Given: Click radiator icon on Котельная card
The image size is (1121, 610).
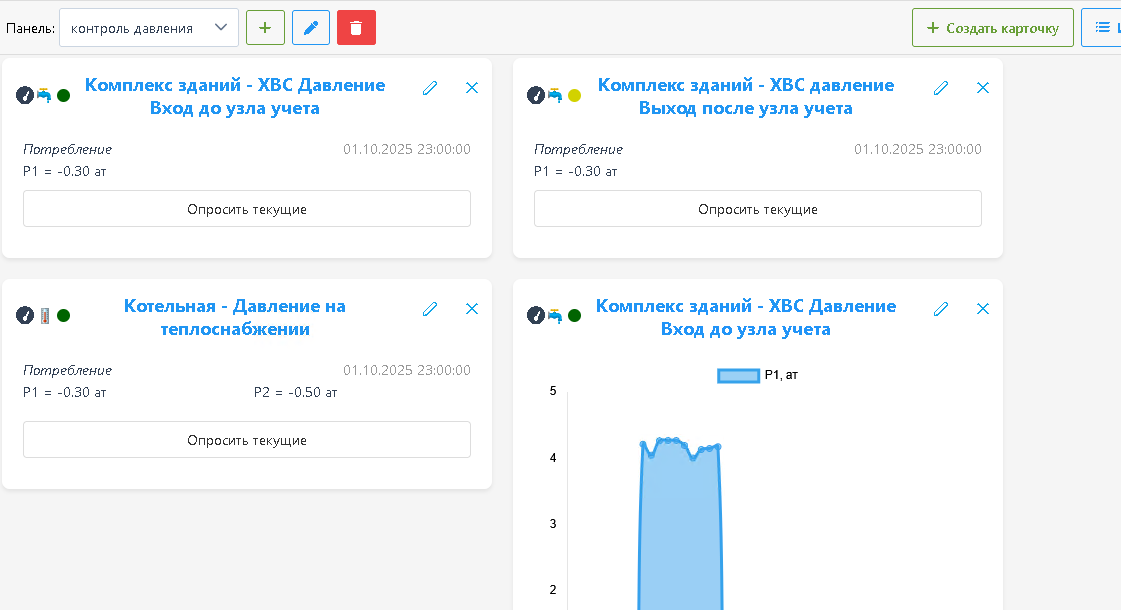Looking at the screenshot, I should click(x=45, y=316).
